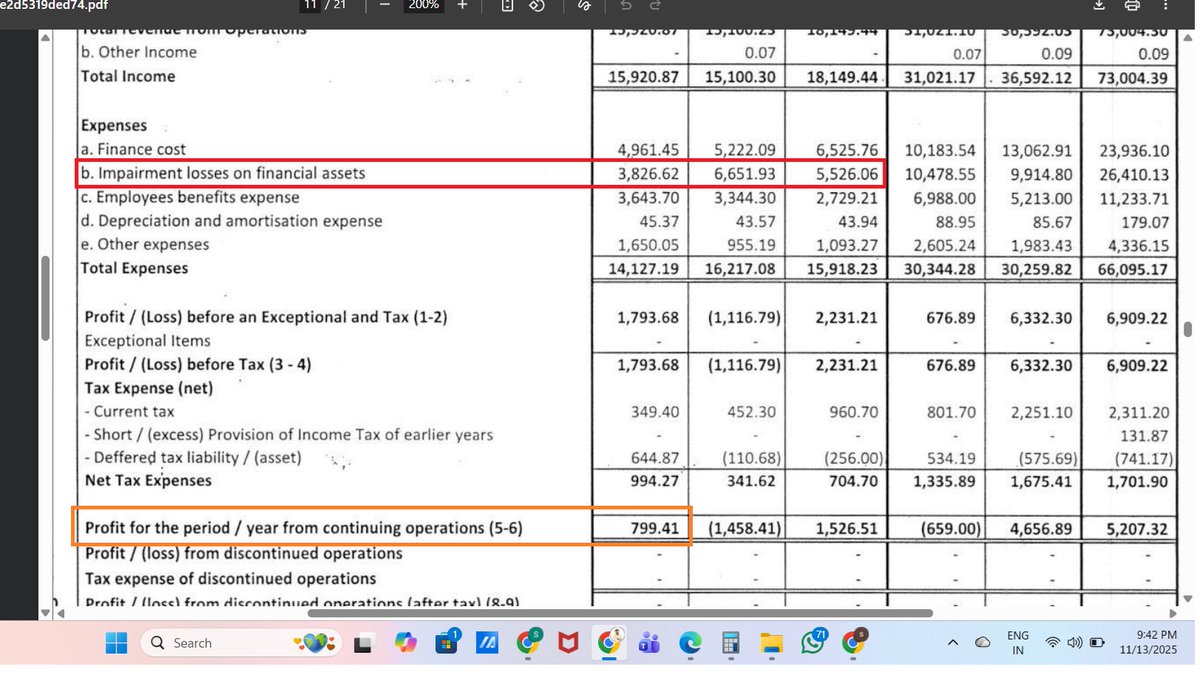Viewport: 1200px width, 675px height.
Task: Show hidden system tray icons
Action: pos(953,642)
